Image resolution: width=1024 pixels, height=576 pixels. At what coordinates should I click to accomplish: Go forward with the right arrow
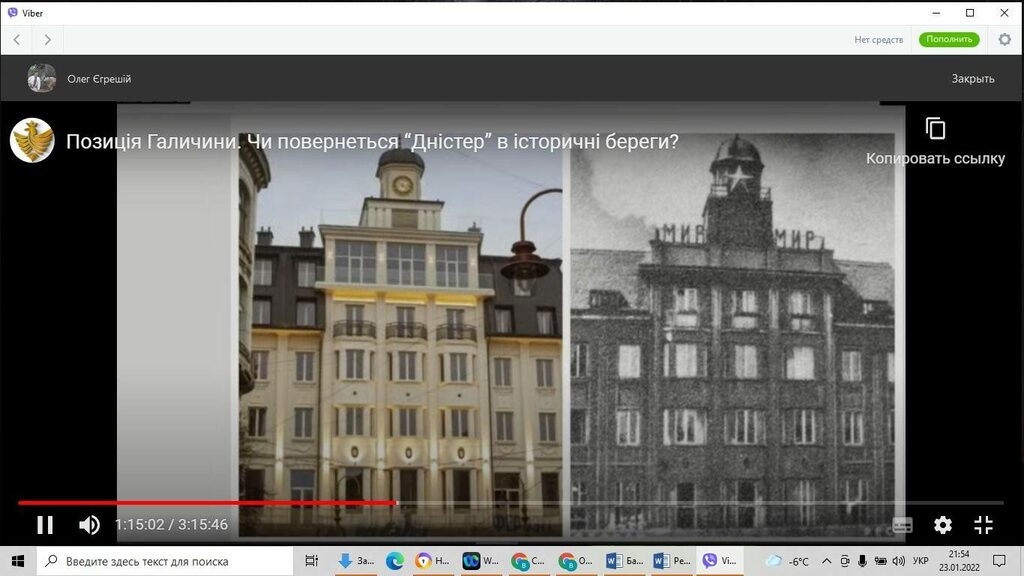tap(47, 40)
